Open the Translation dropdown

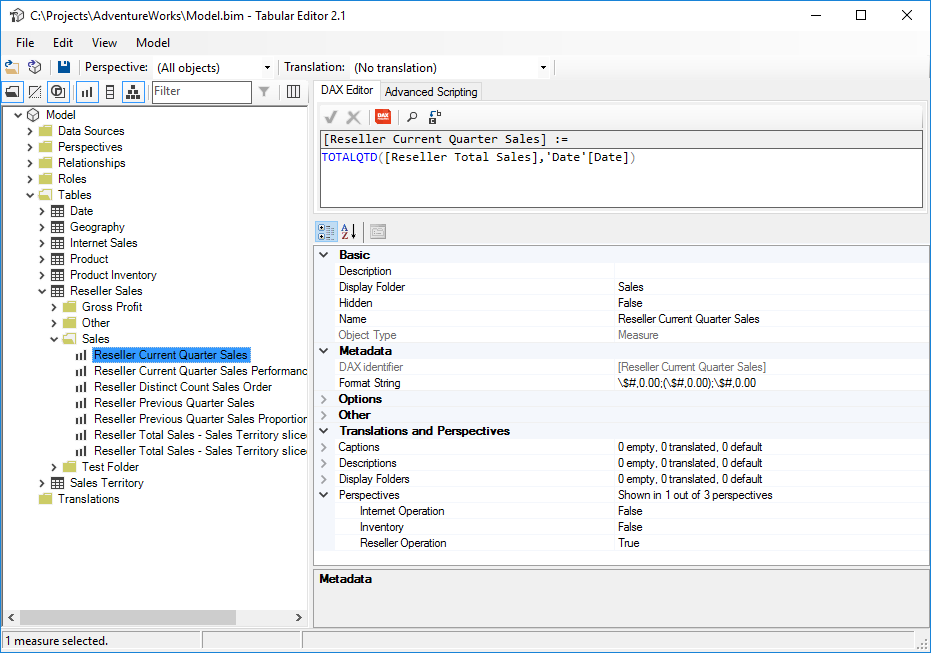541,66
